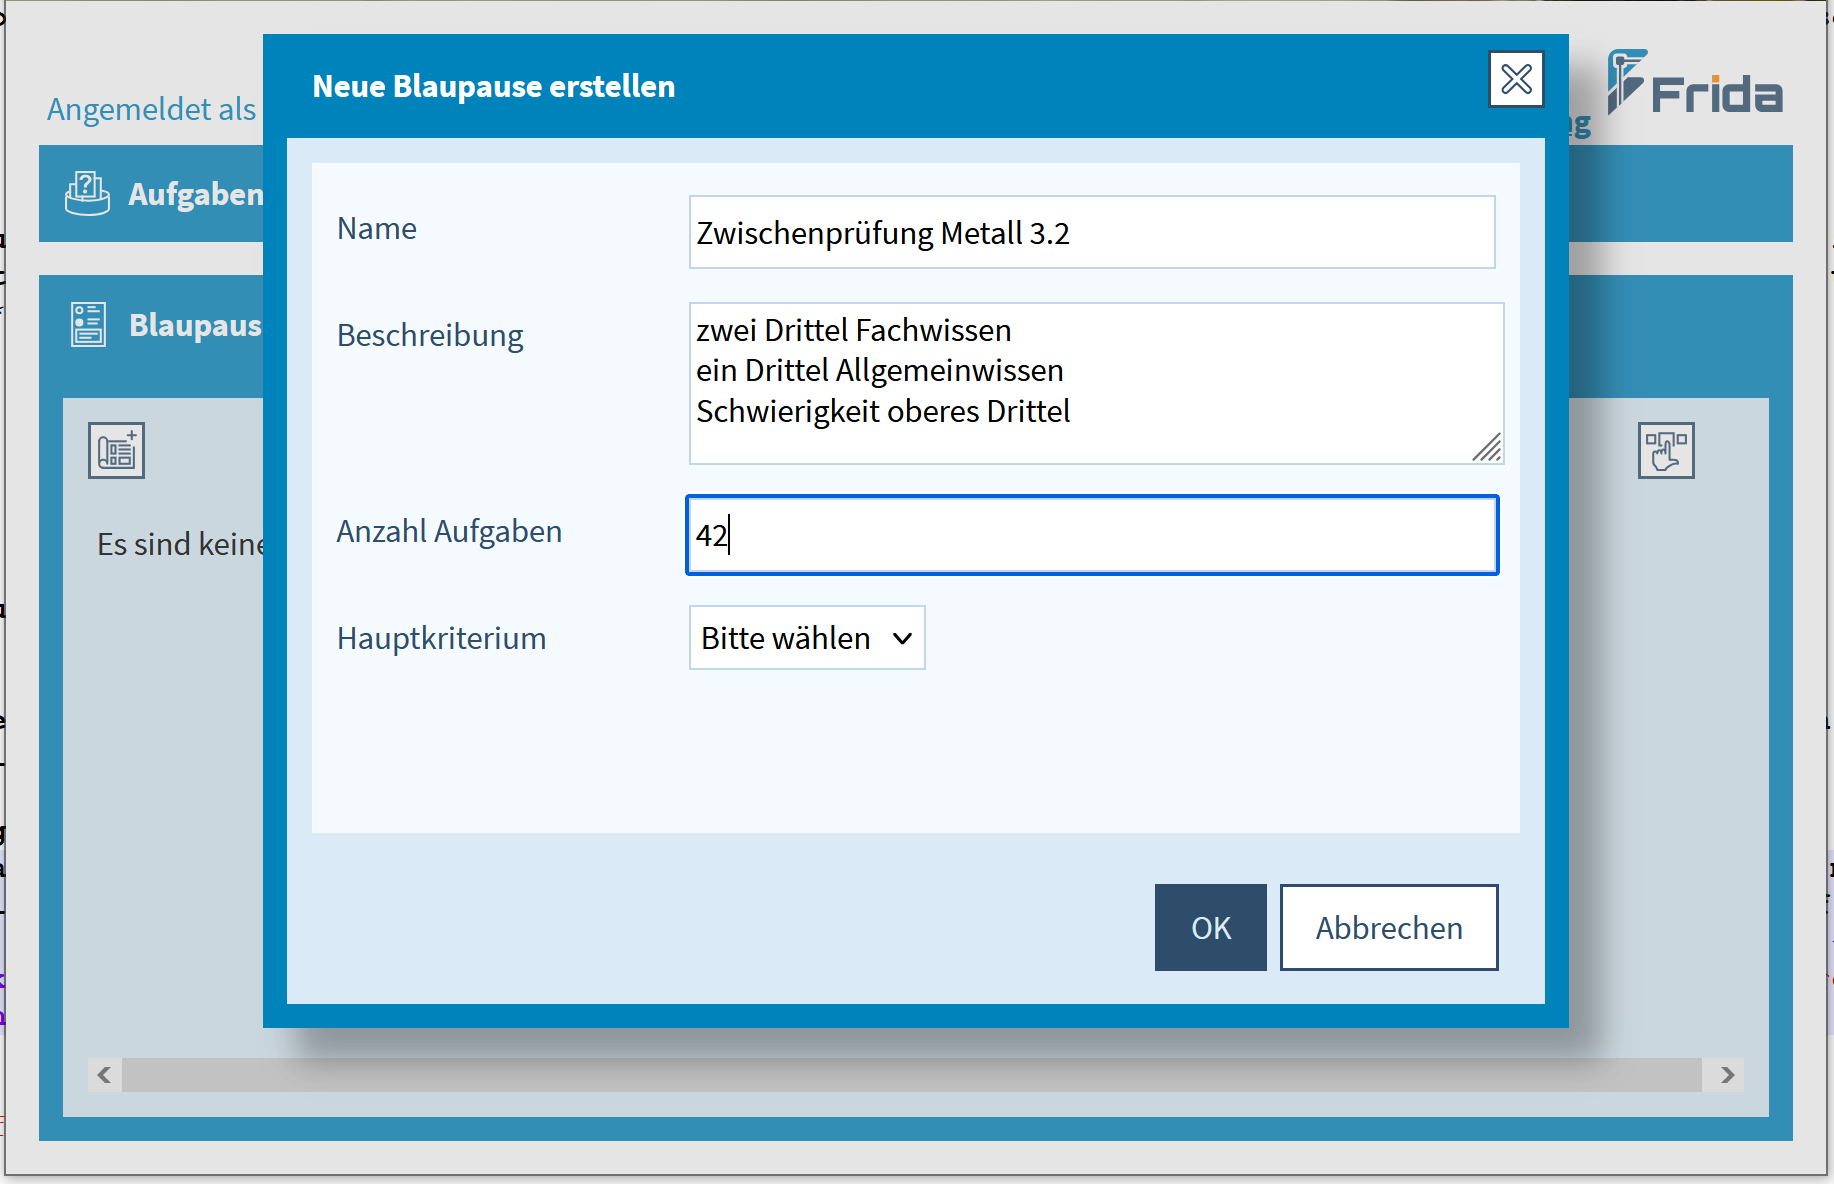Viewport: 1834px width, 1184px height.
Task: Click the 'Angemeldet als' text
Action: [x=151, y=109]
